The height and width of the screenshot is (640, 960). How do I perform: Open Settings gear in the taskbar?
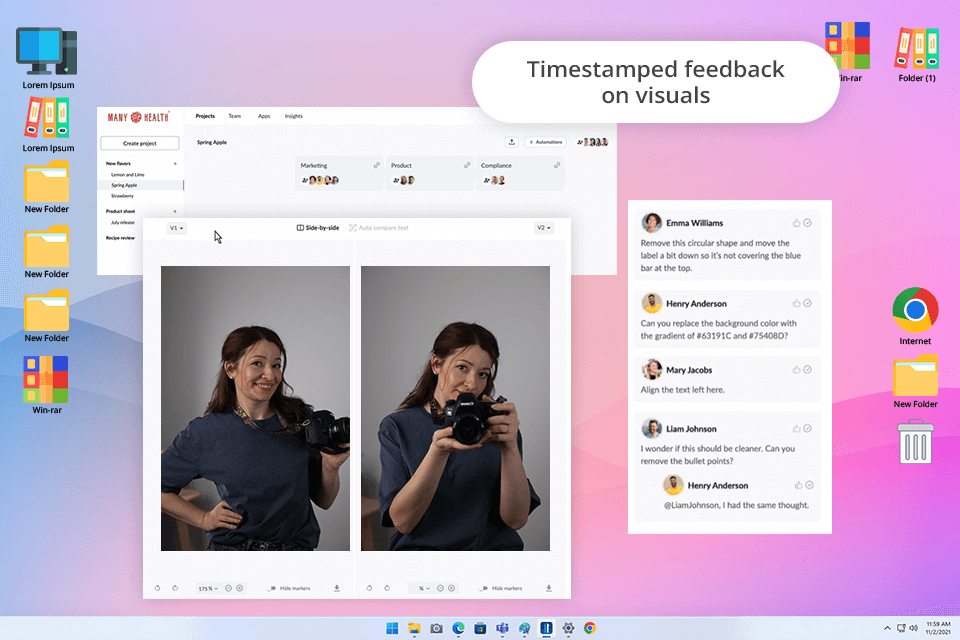coord(568,628)
